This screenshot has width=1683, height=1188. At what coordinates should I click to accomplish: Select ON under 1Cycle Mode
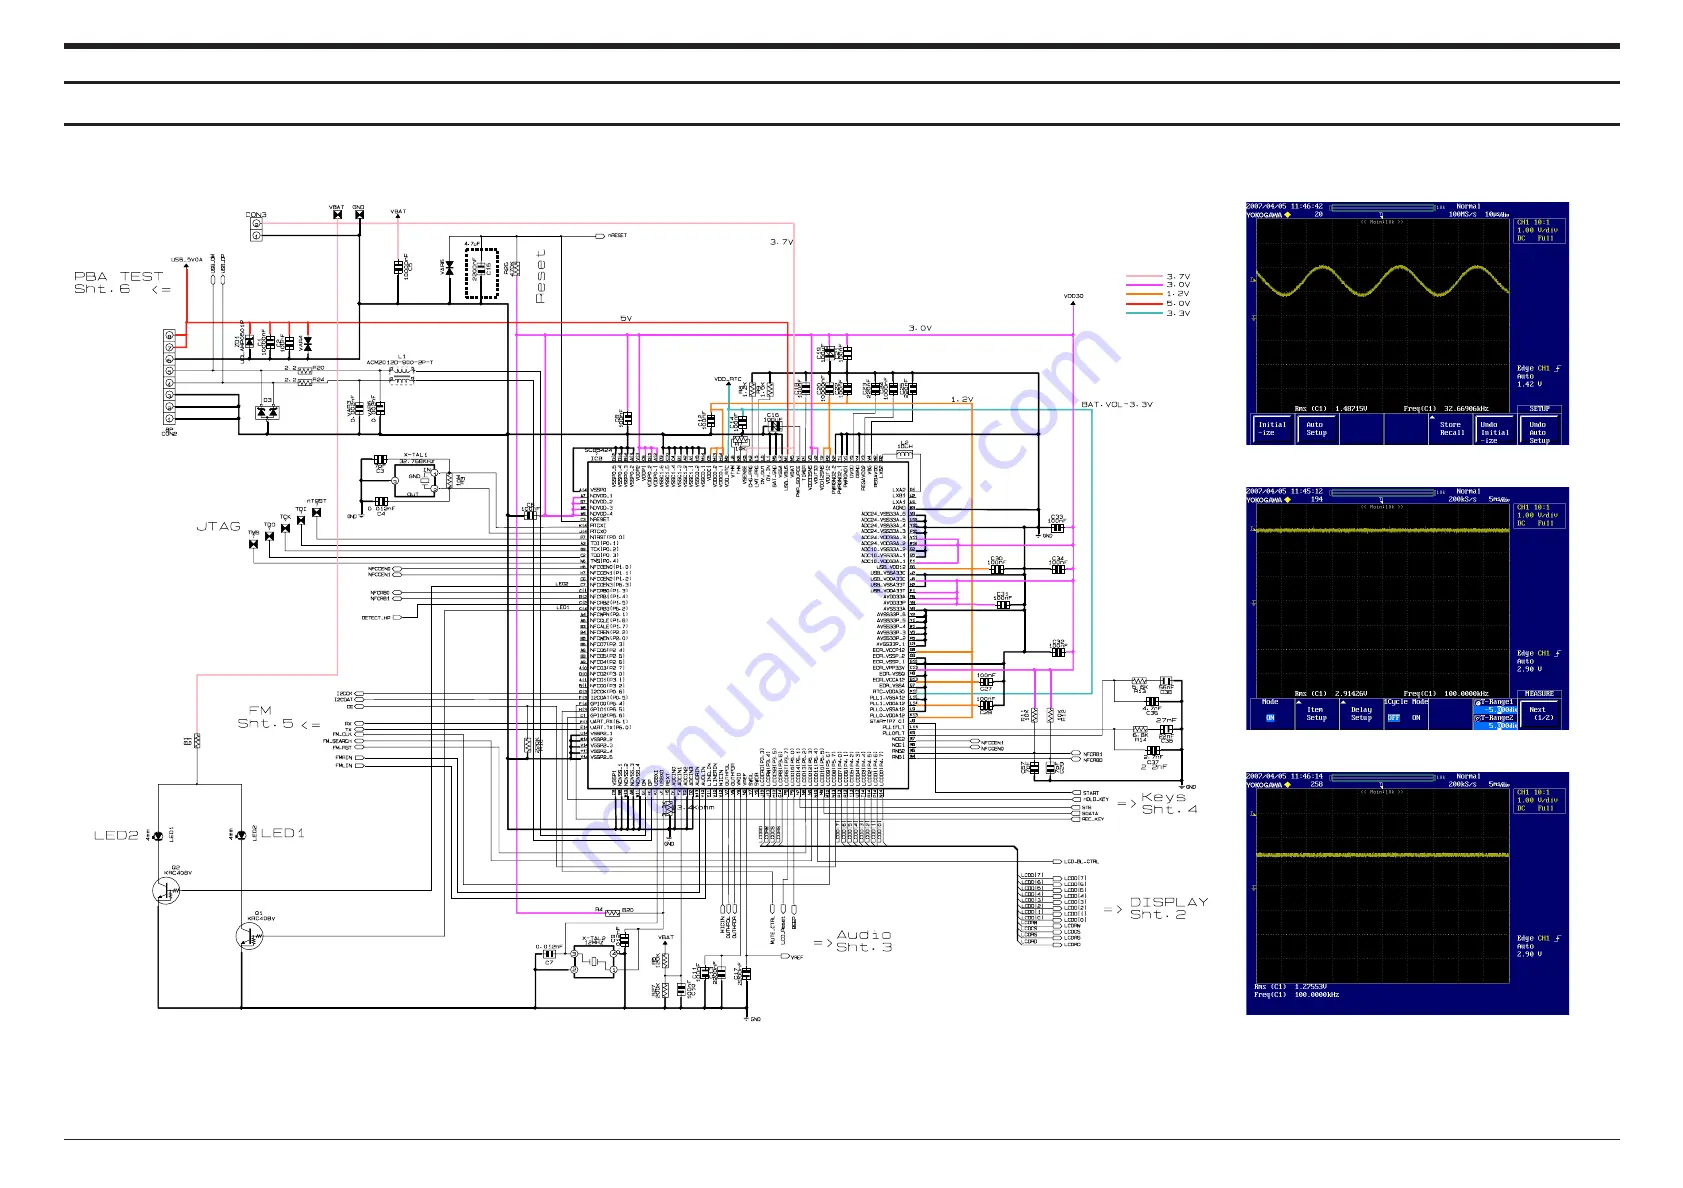pos(1416,717)
